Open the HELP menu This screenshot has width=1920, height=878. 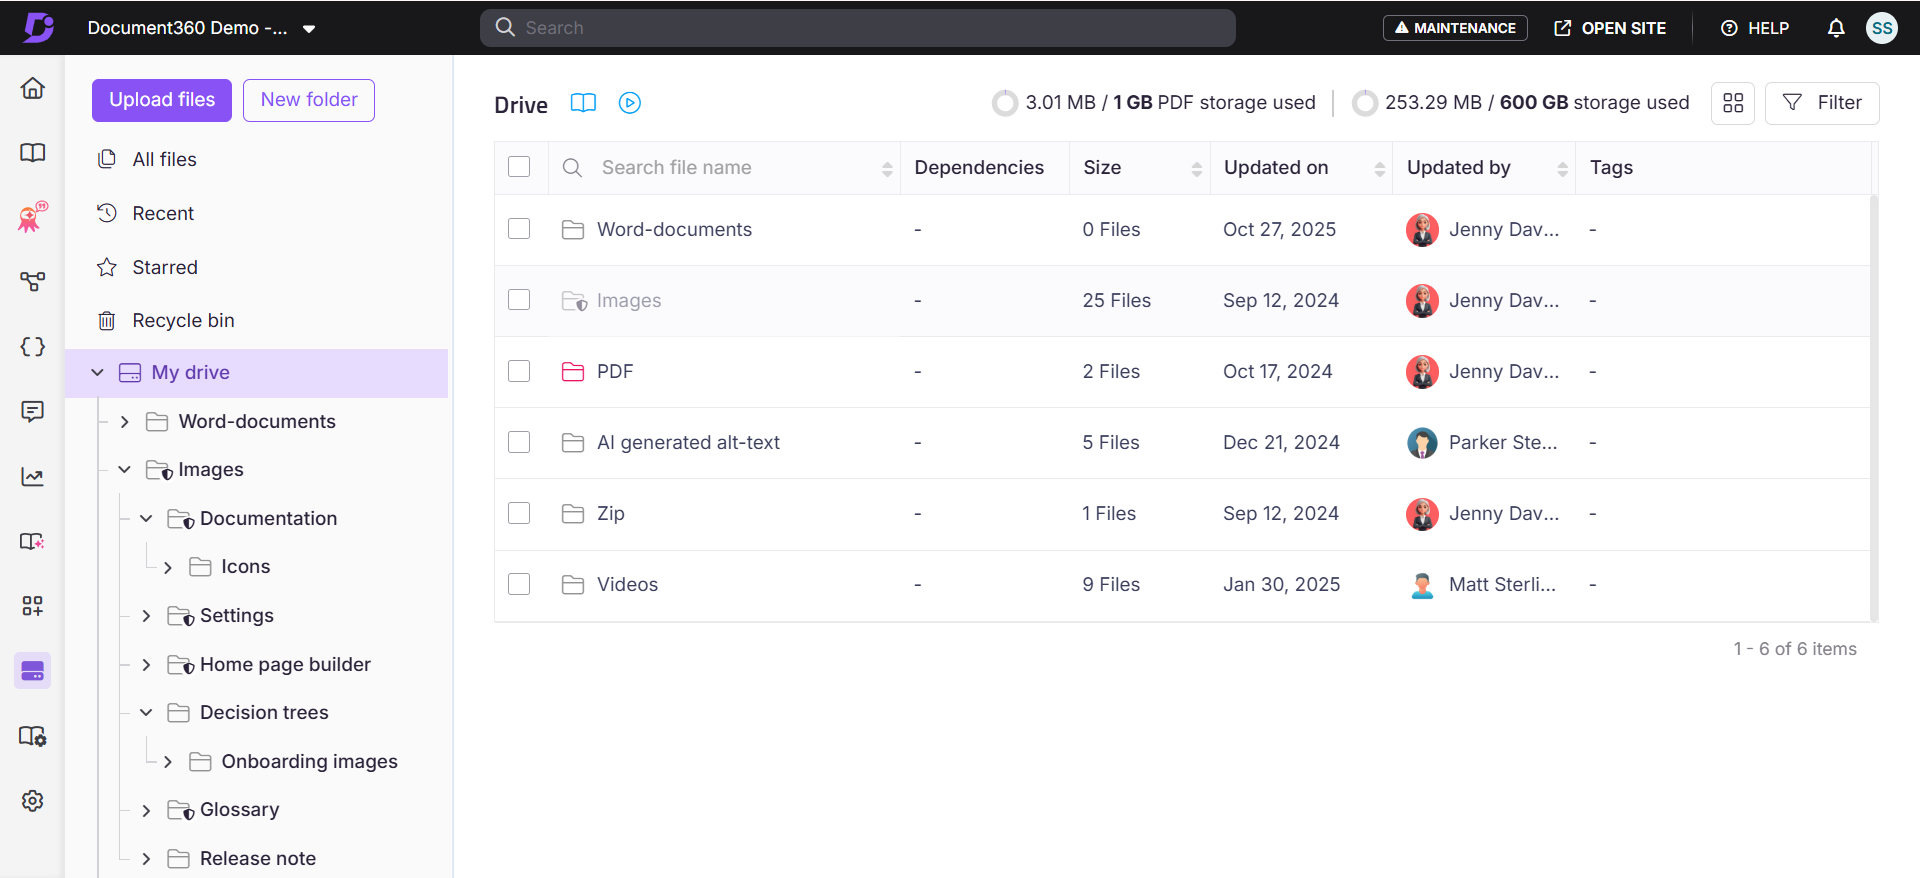click(x=1755, y=28)
